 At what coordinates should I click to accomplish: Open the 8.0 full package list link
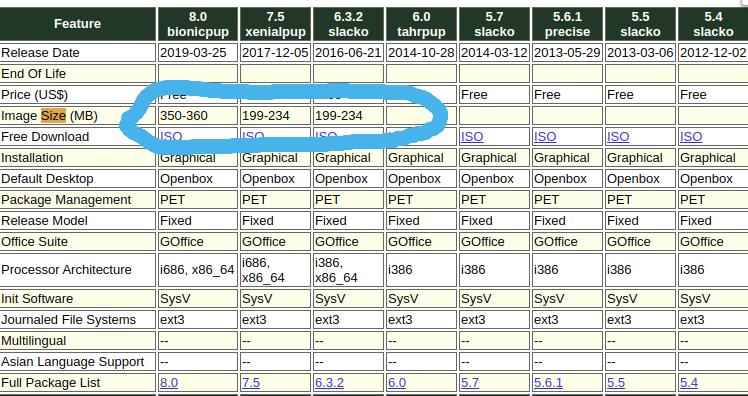(169, 383)
